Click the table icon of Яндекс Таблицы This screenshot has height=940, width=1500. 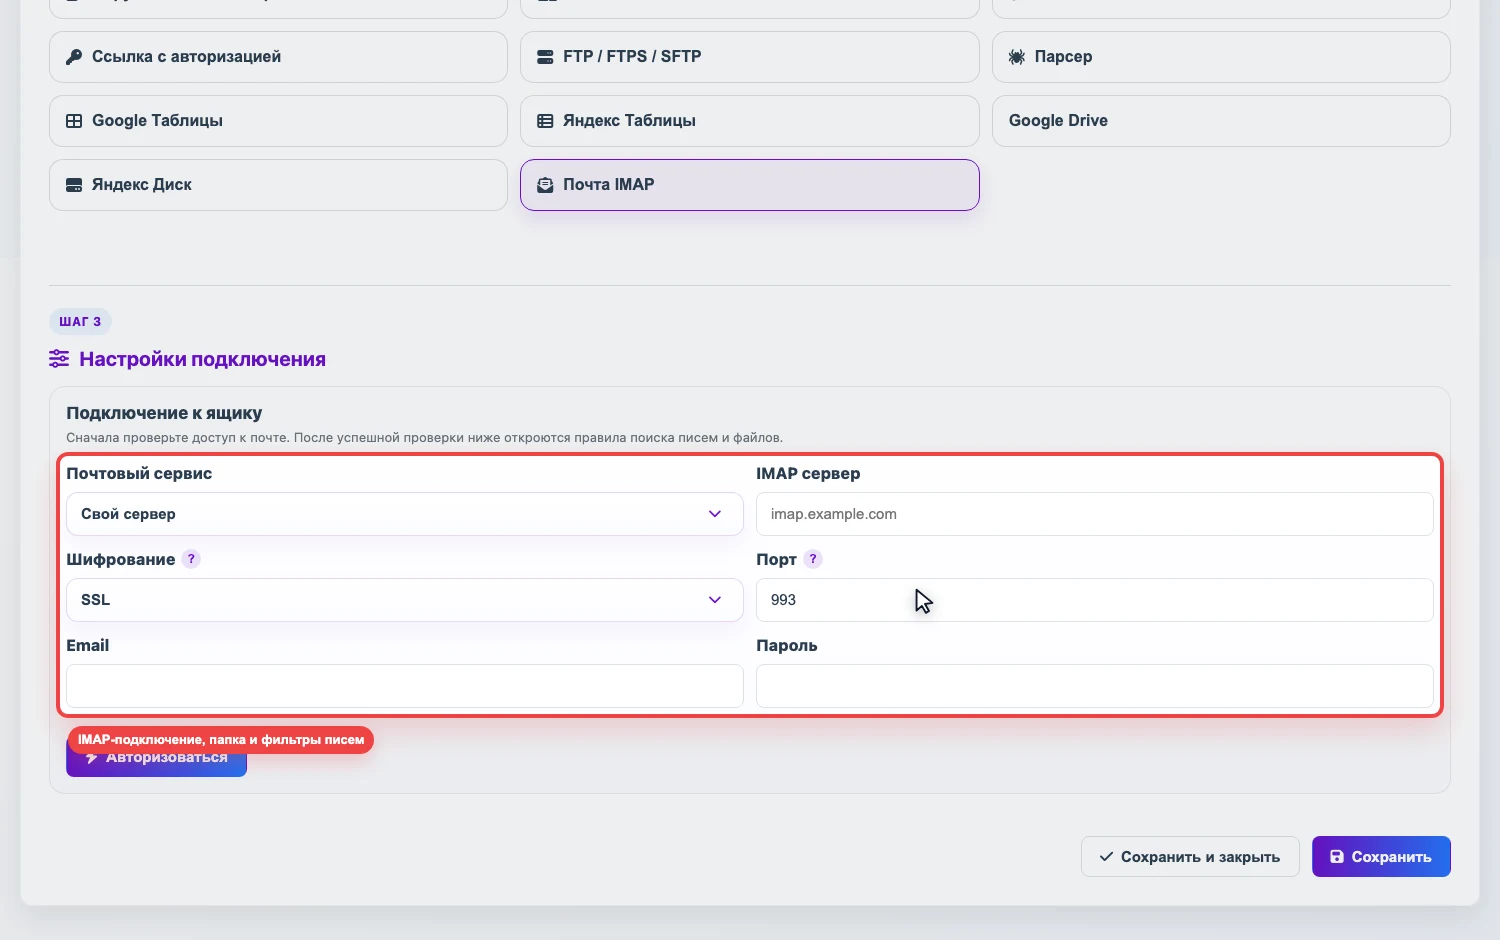(545, 121)
